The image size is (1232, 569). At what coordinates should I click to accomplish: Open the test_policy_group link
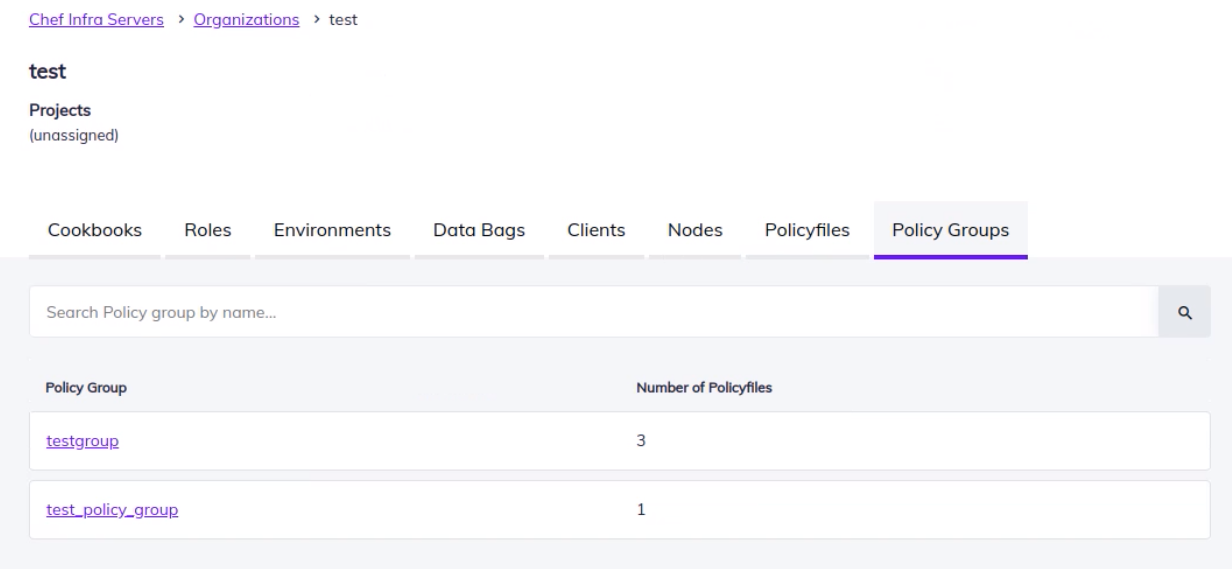click(x=112, y=510)
